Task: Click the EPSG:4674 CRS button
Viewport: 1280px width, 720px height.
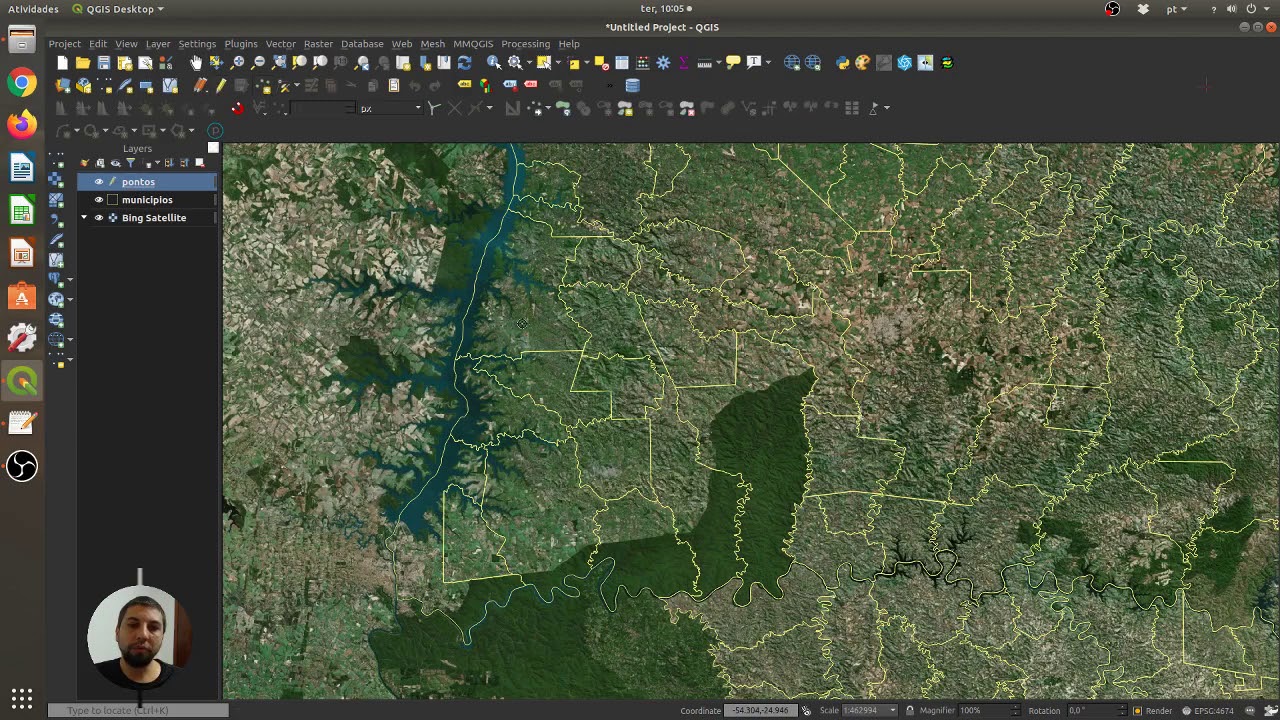Action: (x=1208, y=710)
